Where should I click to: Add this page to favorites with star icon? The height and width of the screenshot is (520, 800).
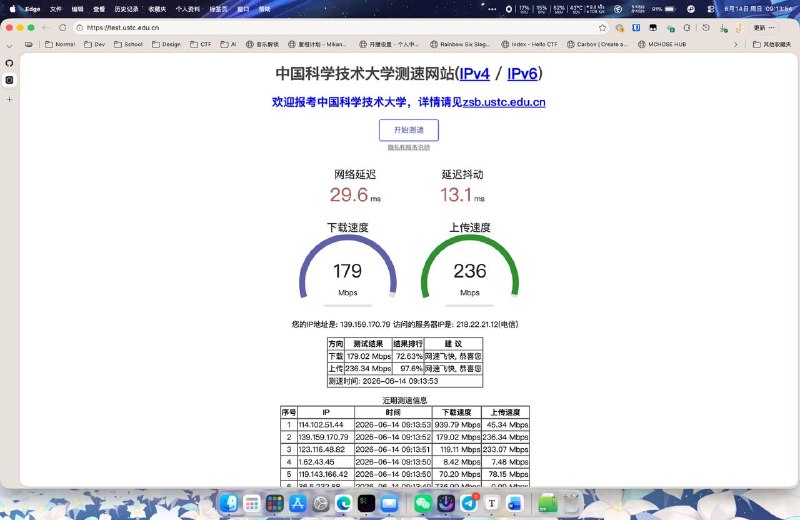(603, 28)
